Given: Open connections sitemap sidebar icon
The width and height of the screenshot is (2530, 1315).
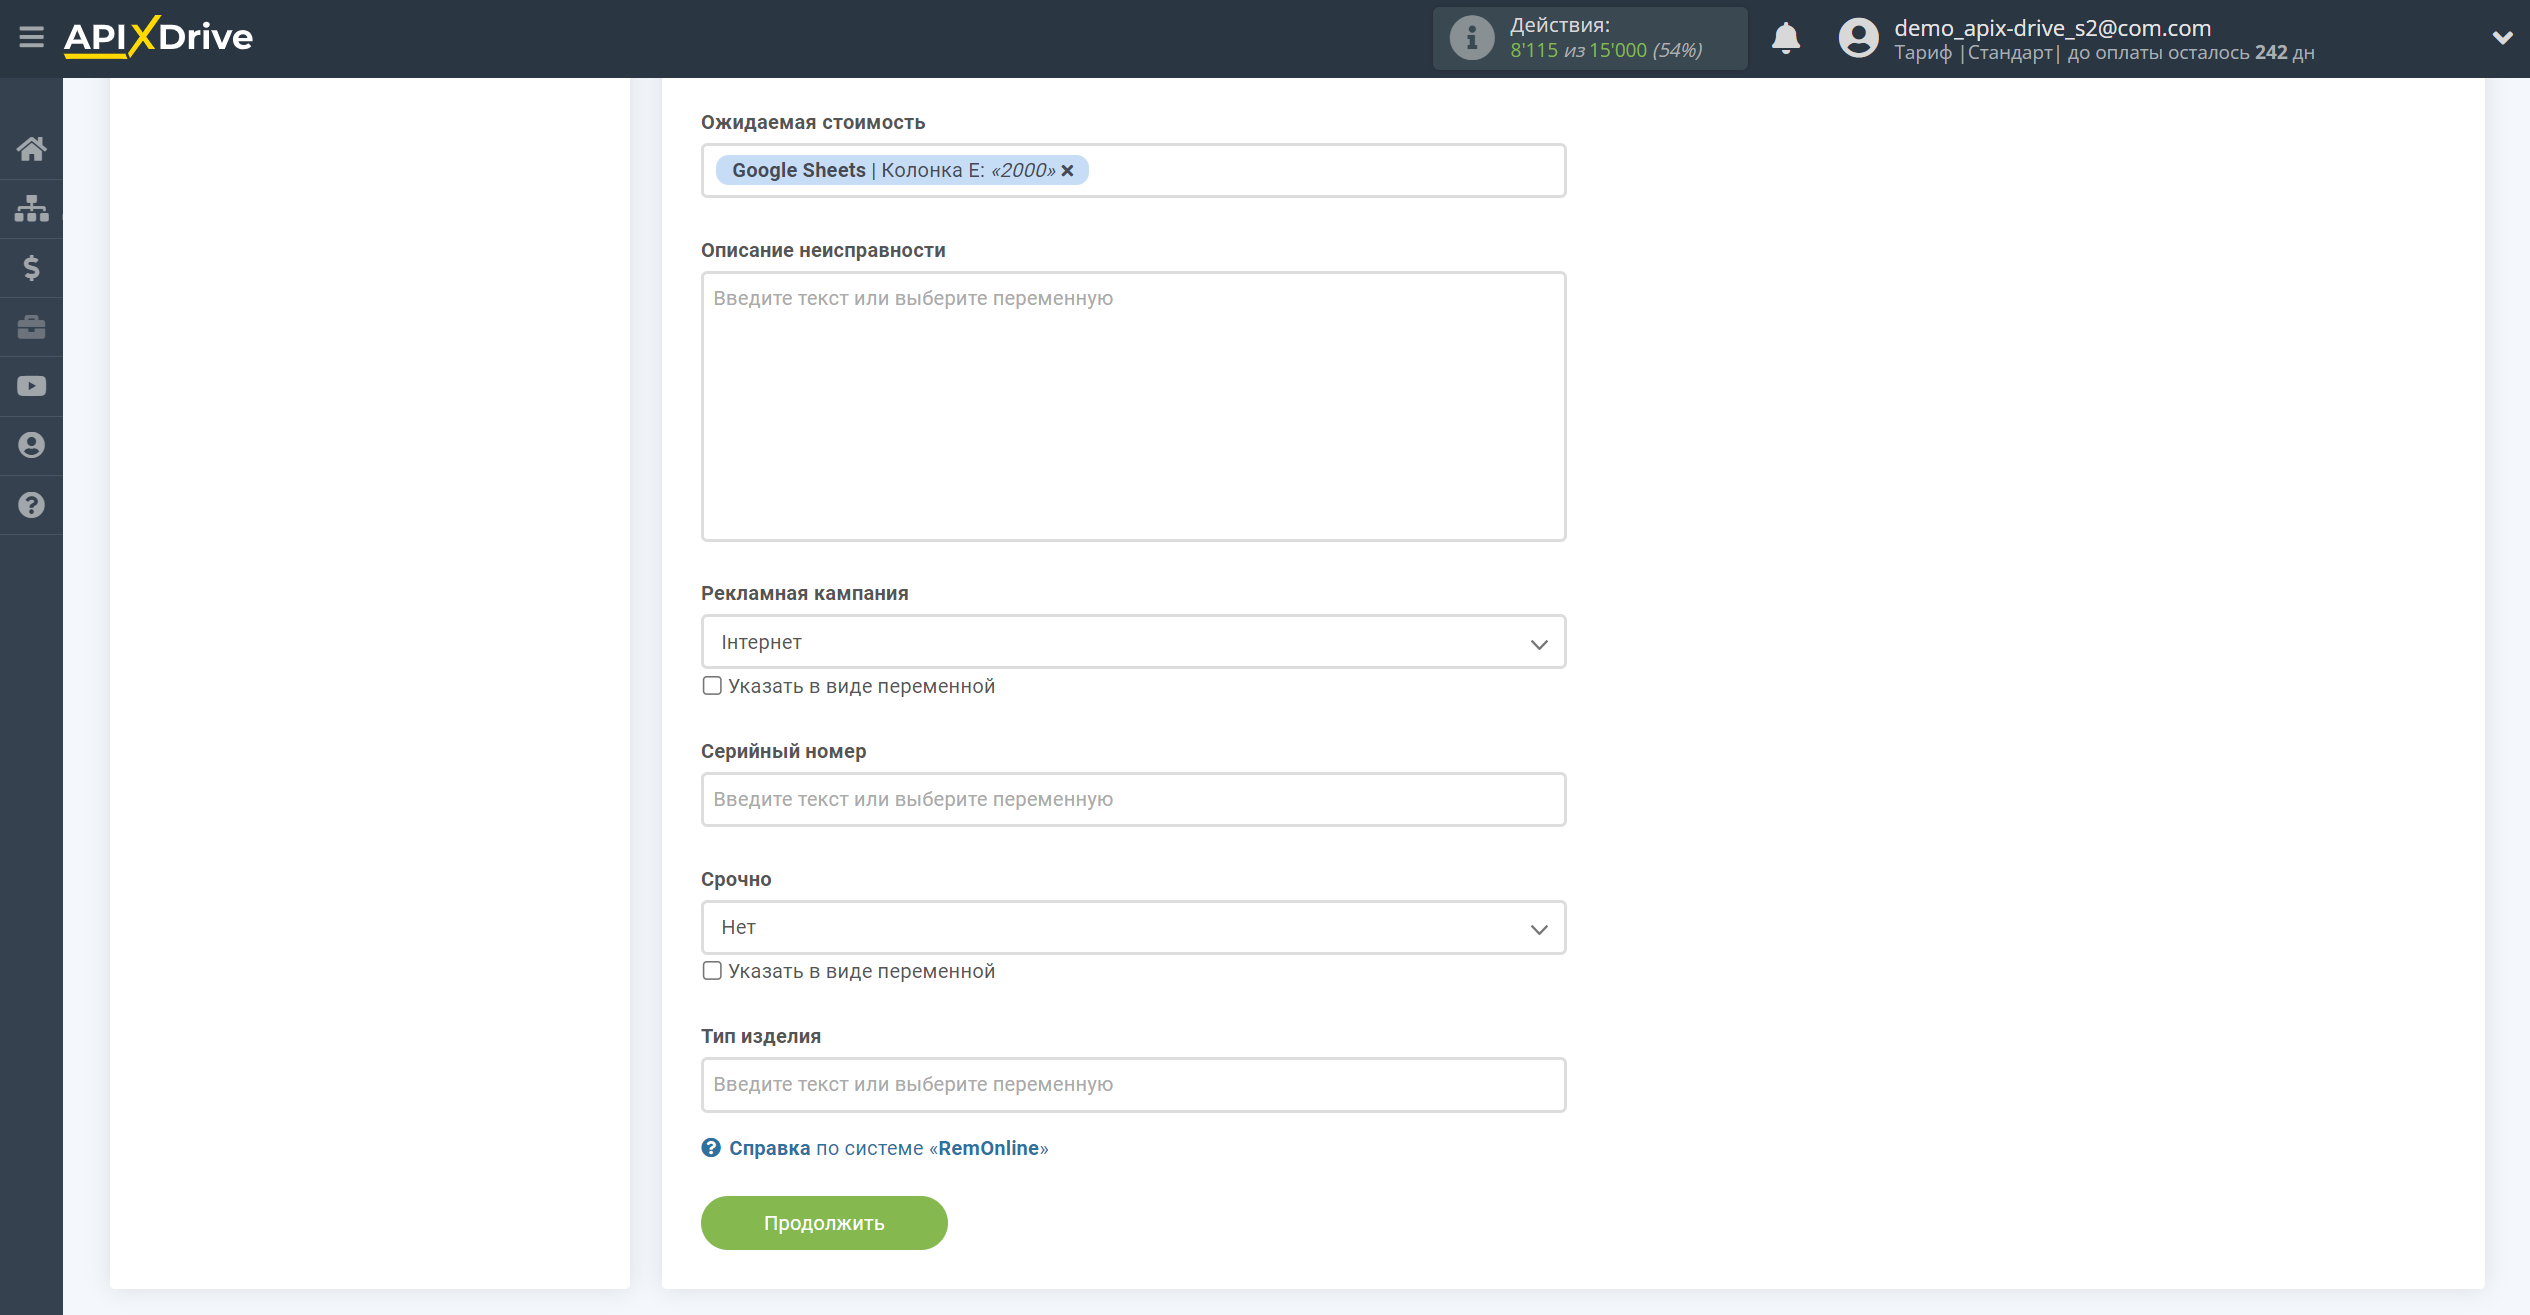Looking at the screenshot, I should [x=31, y=208].
